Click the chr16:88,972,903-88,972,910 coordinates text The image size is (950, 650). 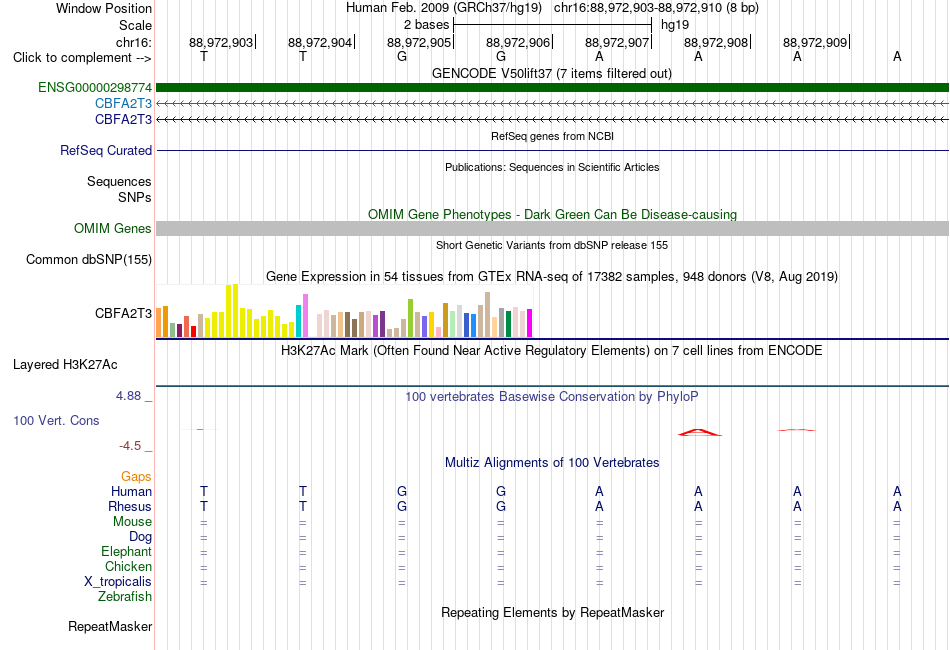point(656,8)
